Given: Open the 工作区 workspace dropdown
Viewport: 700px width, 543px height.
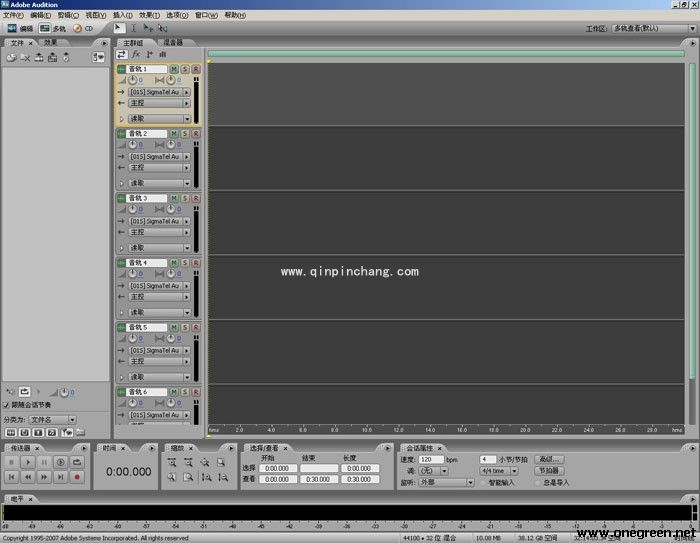Looking at the screenshot, I should point(654,29).
